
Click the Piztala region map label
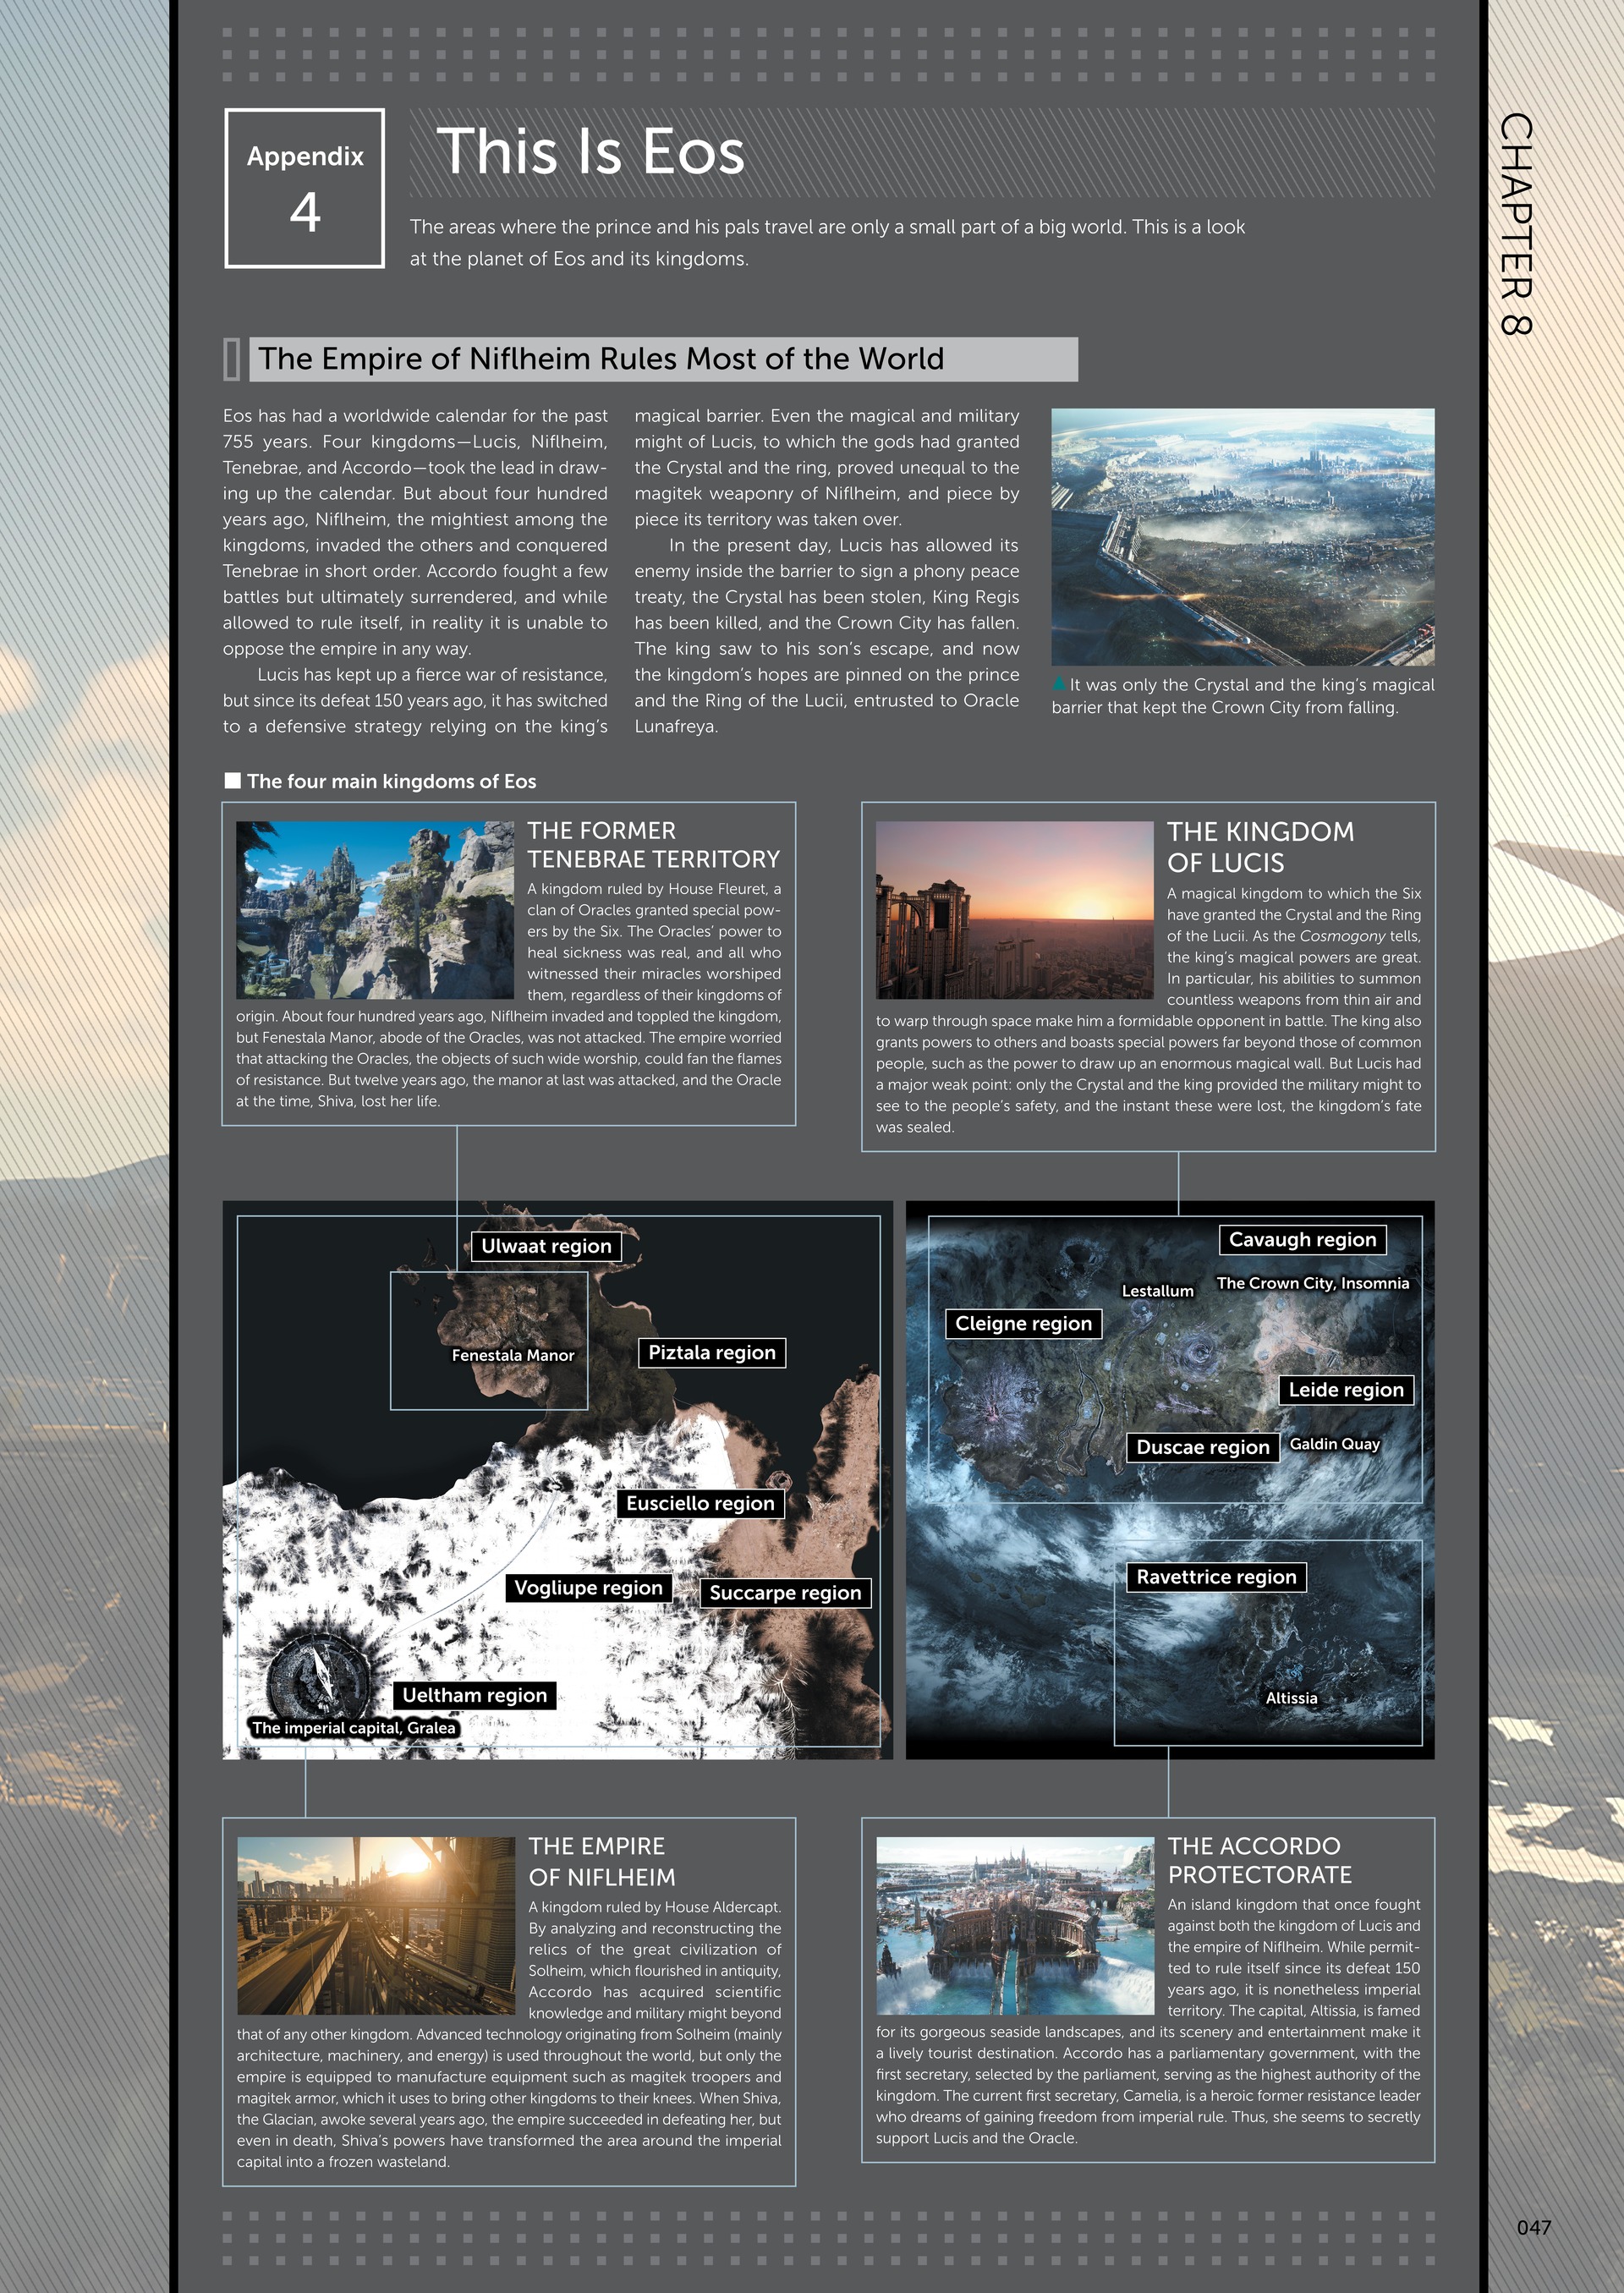712,1353
